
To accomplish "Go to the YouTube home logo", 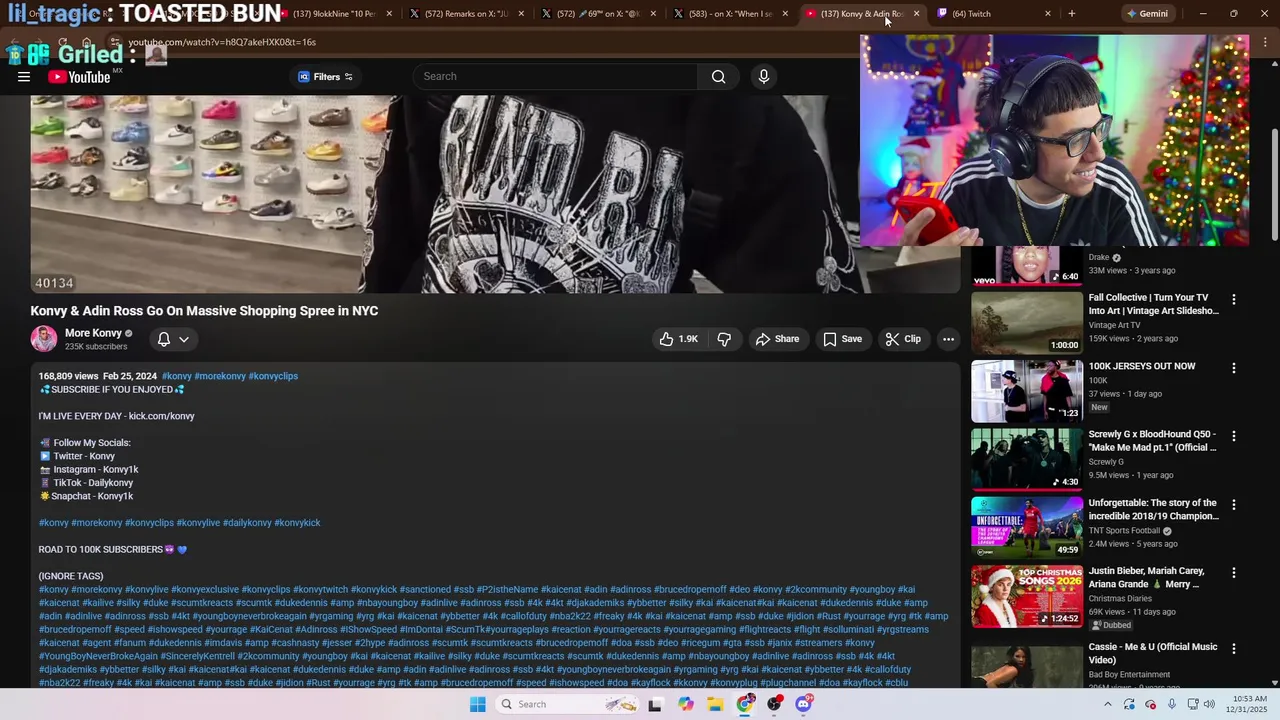I will coord(79,77).
